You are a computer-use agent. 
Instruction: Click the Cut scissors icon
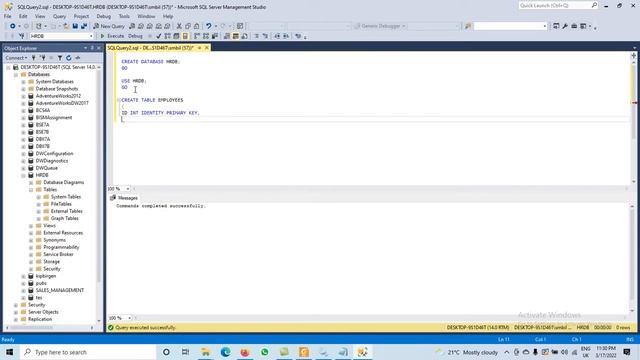point(179,26)
